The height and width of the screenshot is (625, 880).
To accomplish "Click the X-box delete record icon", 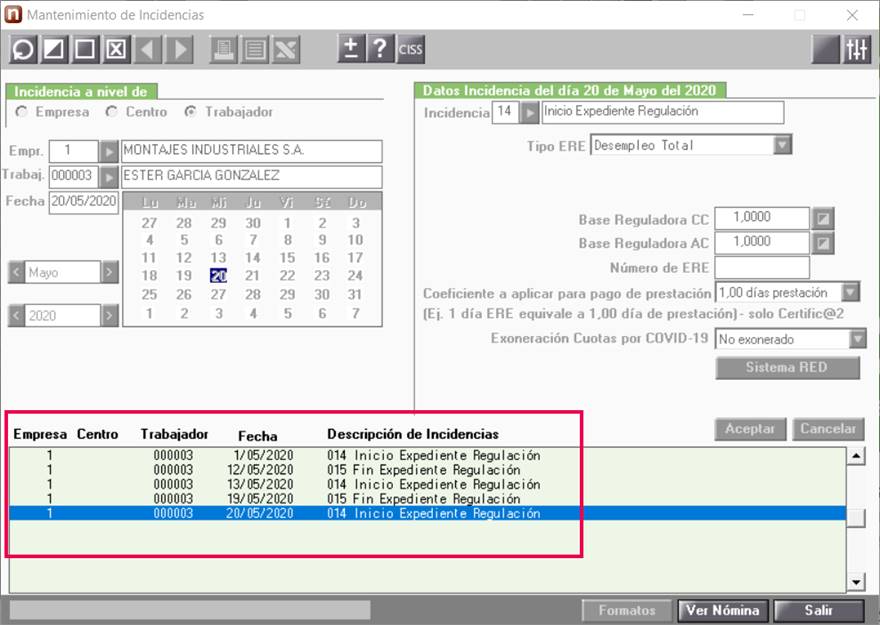I will pos(117,49).
